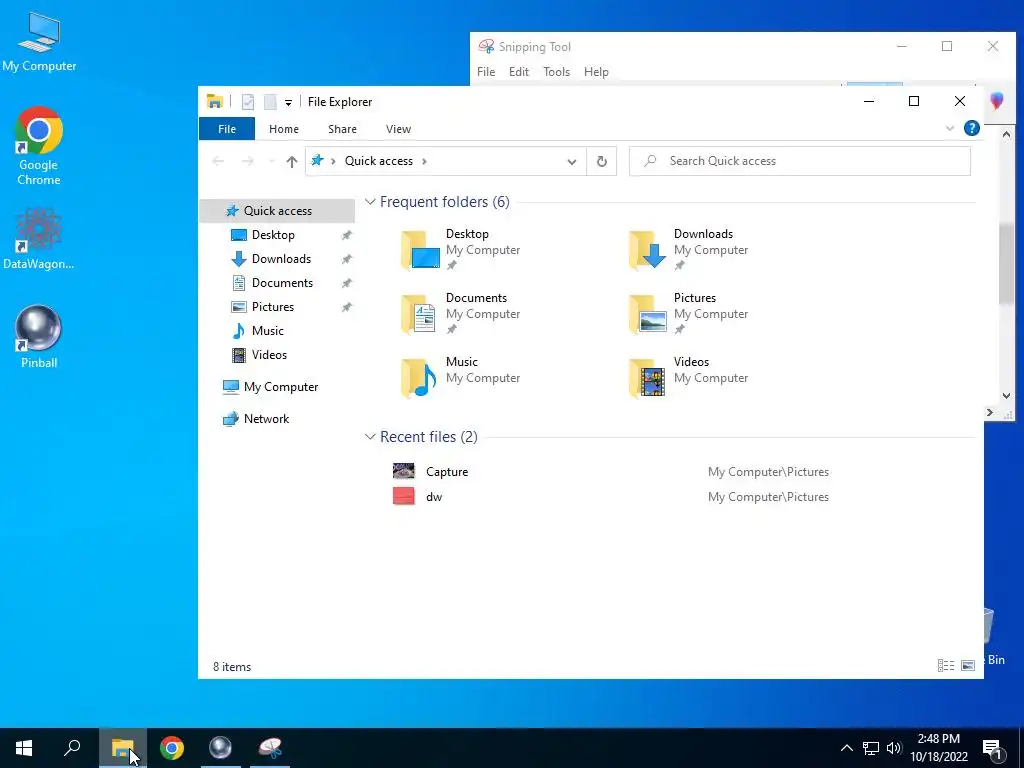Click the New folder quick access toolbar icon
Image resolution: width=1024 pixels, height=768 pixels.
click(270, 102)
